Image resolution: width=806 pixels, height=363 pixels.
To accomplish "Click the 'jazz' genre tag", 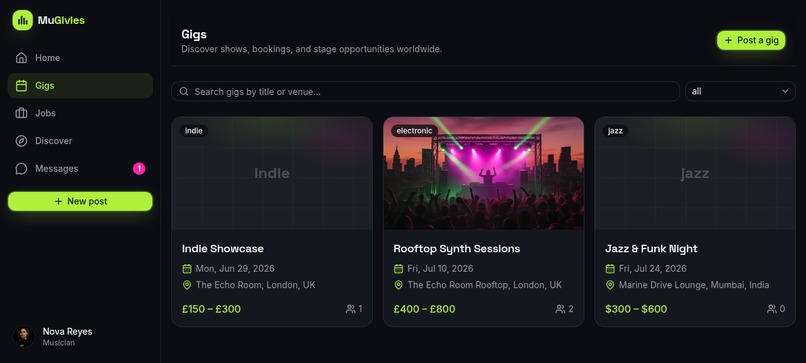I will 615,131.
